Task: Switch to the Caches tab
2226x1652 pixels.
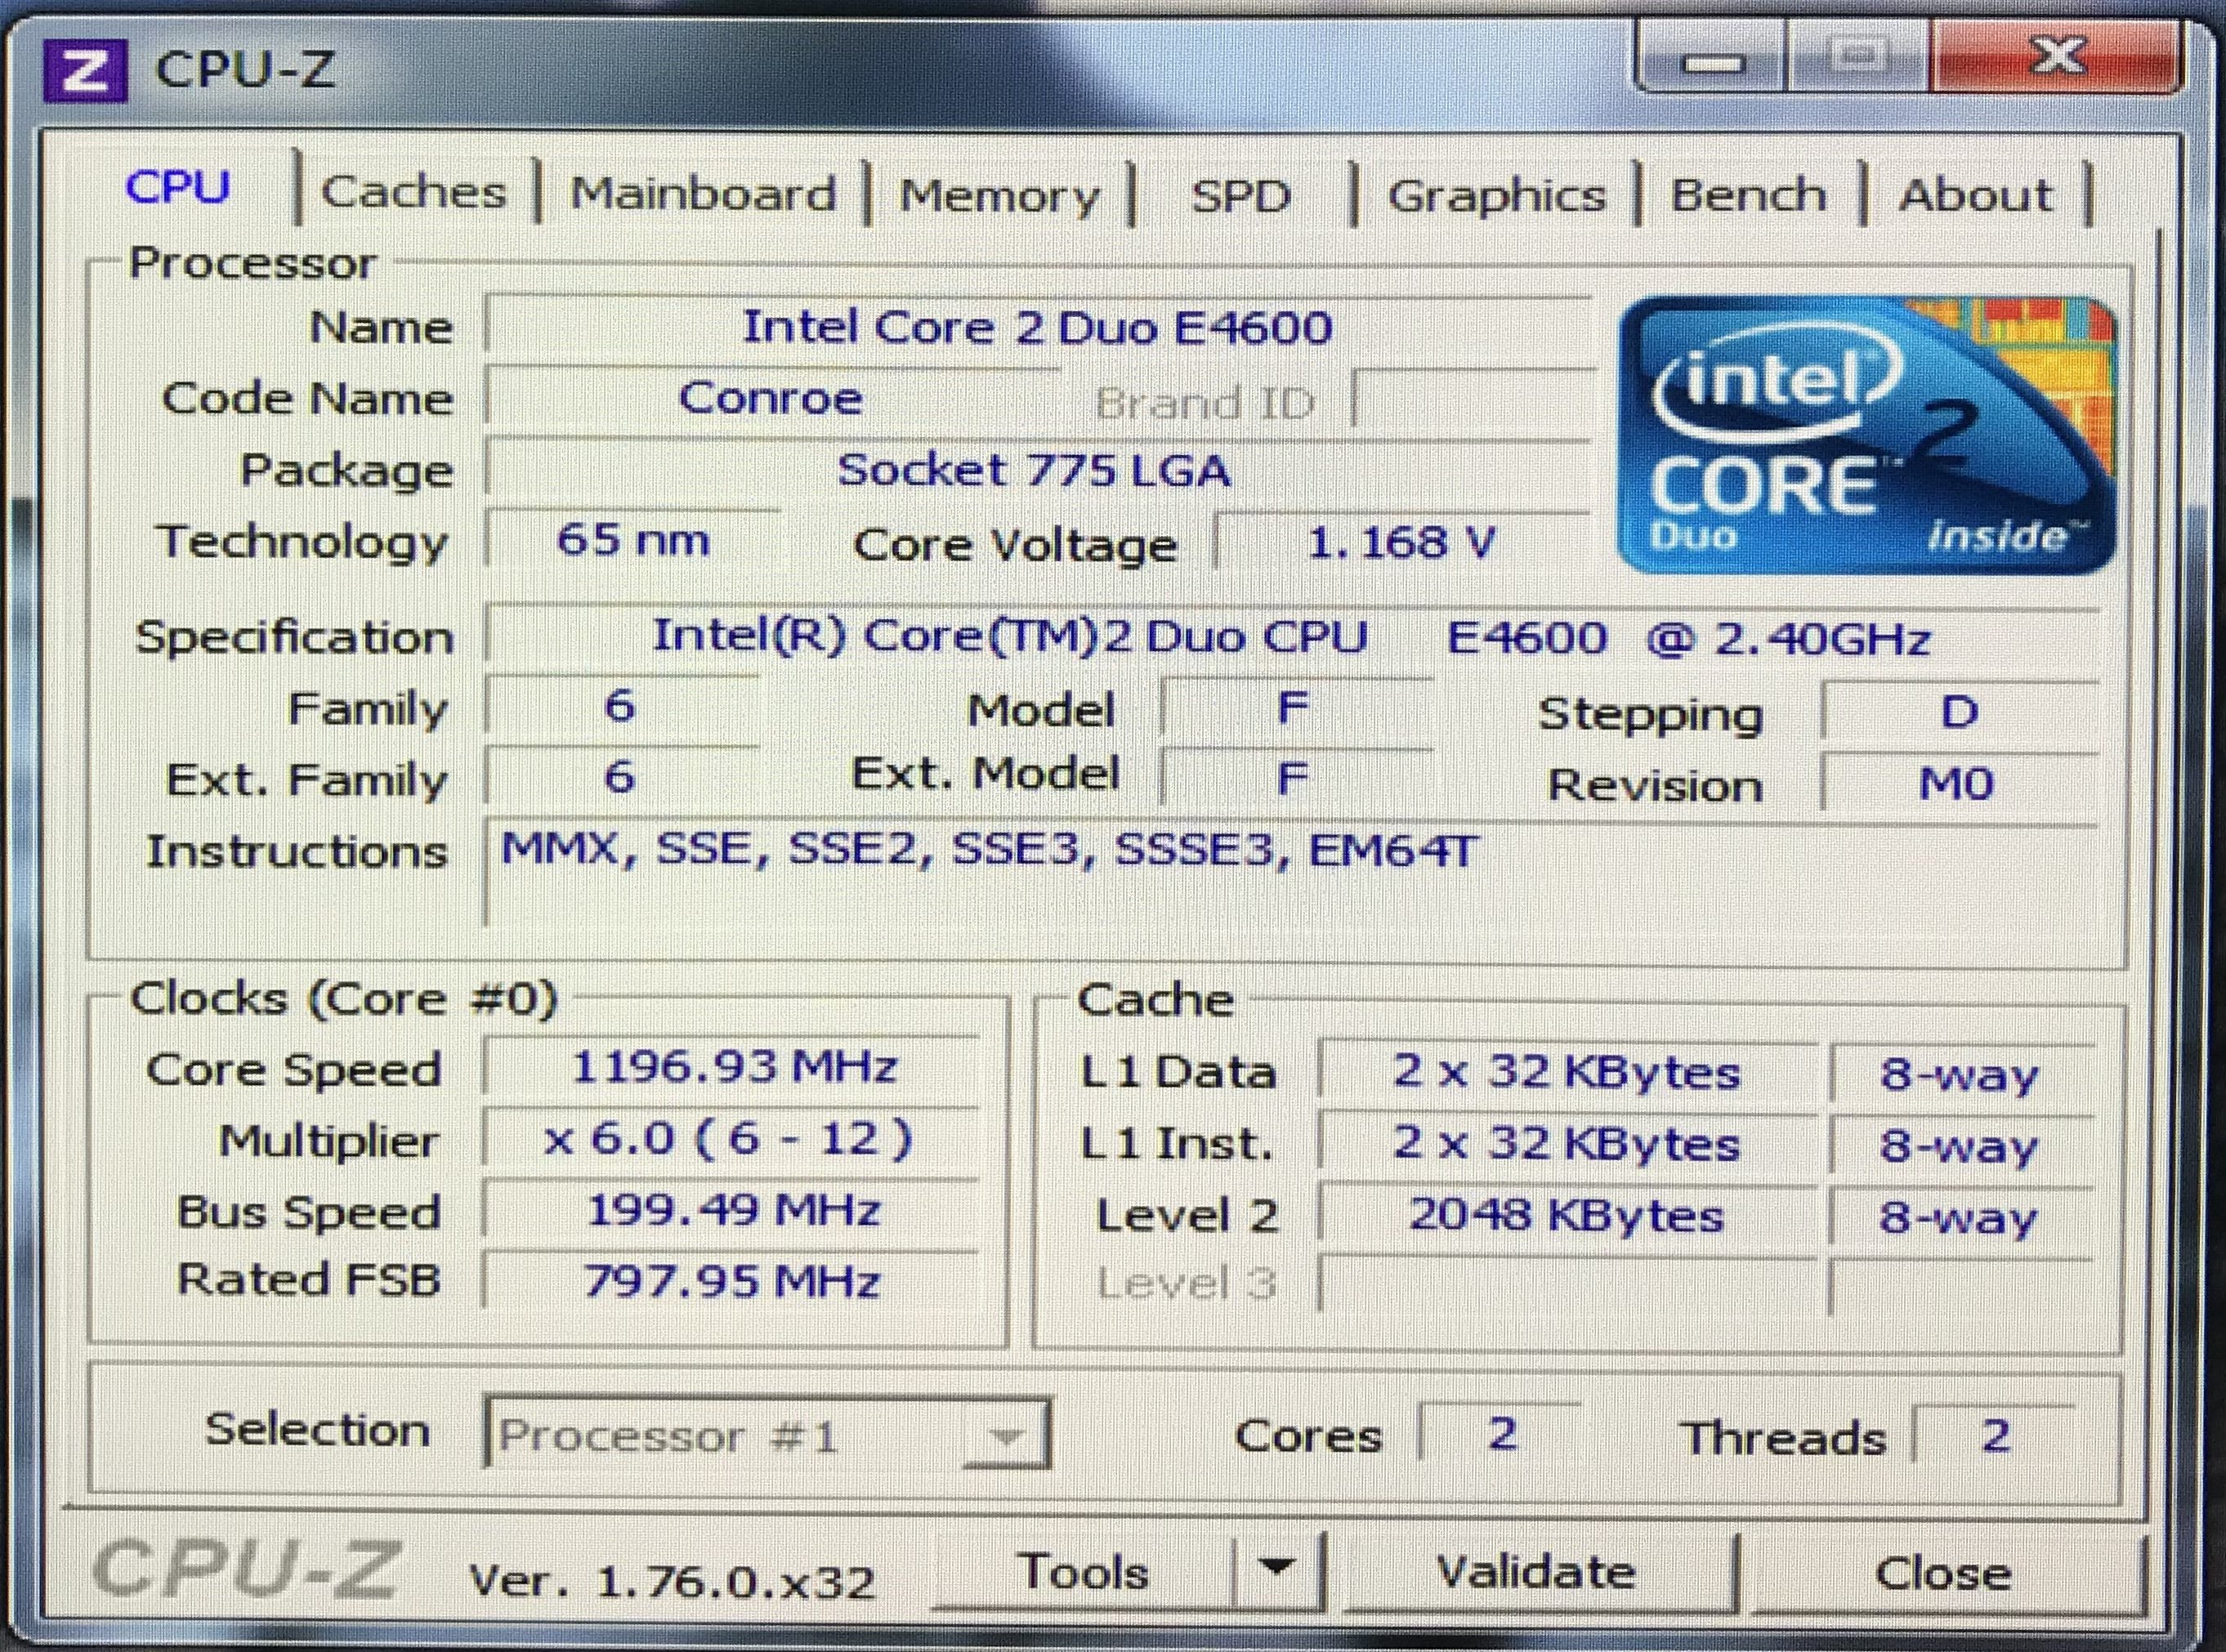Action: pos(414,192)
